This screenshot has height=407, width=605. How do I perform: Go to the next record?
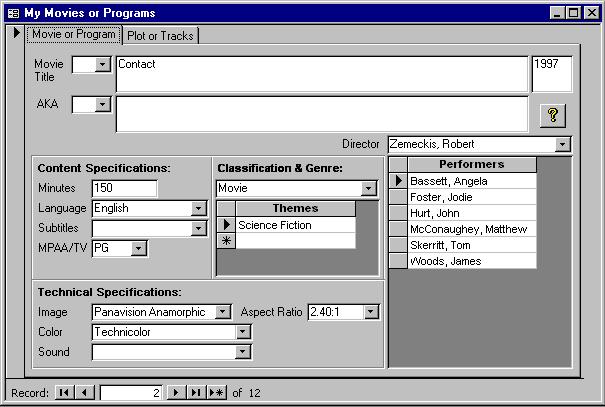click(176, 393)
